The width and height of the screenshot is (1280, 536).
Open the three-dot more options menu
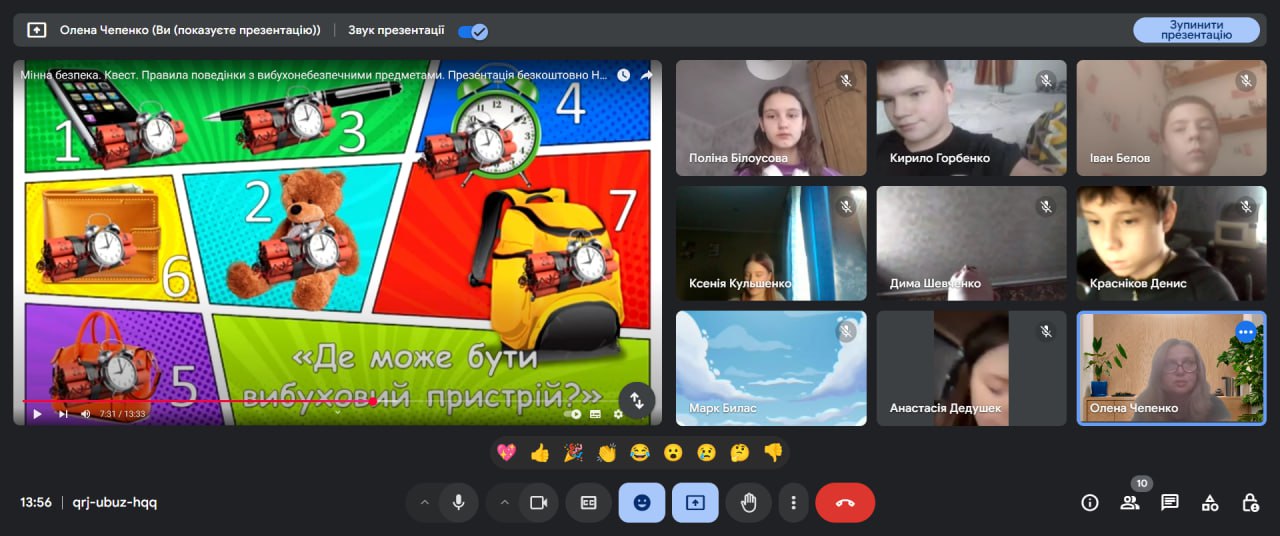(793, 503)
